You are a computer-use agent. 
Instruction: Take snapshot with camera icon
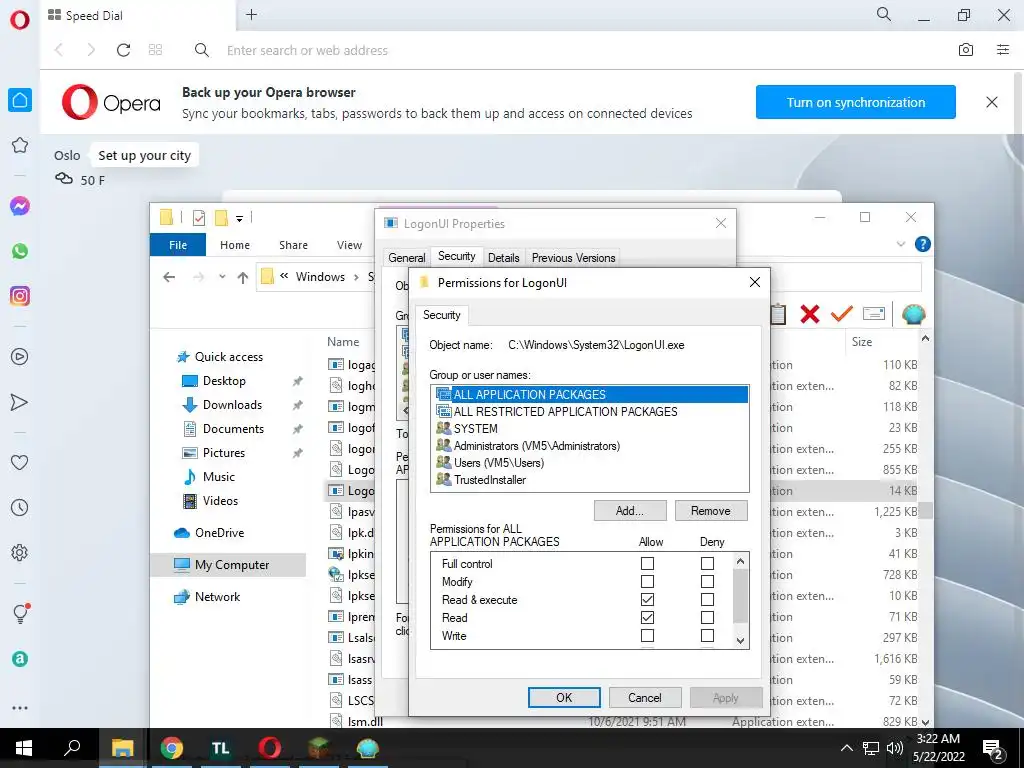[x=966, y=50]
